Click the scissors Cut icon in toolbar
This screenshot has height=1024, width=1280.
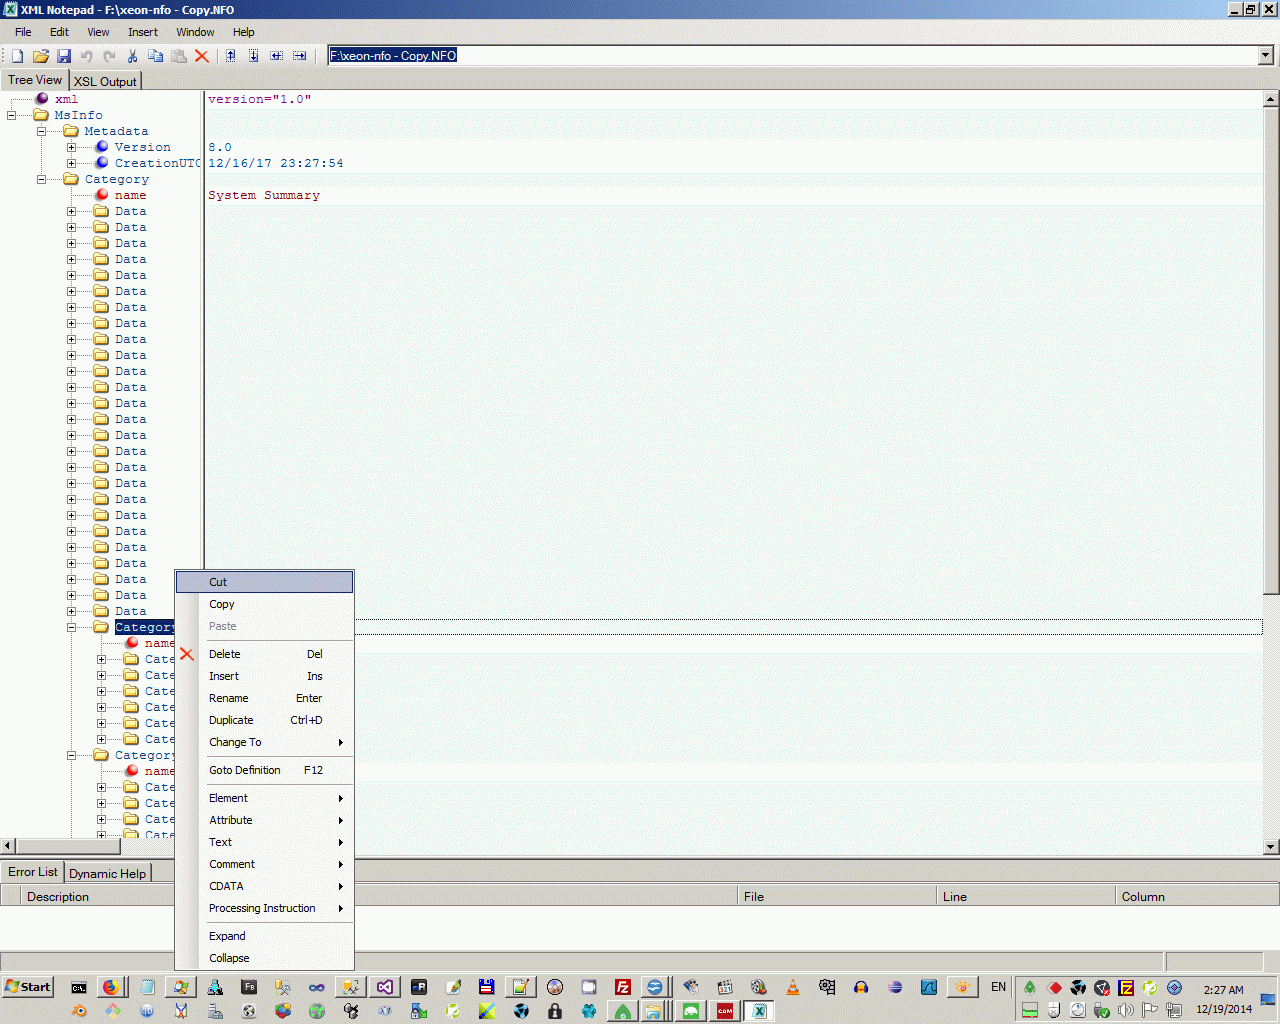coord(132,56)
